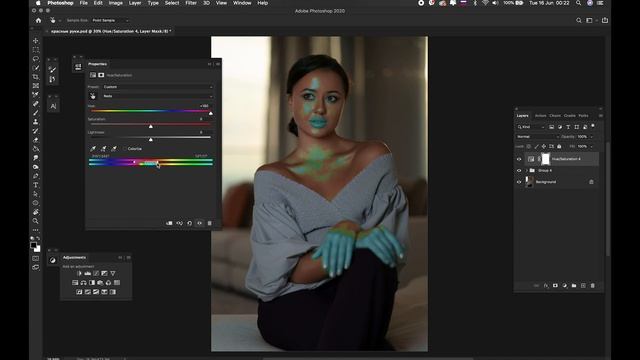The image size is (640, 360).
Task: Select the Crop tool
Action: click(x=36, y=77)
